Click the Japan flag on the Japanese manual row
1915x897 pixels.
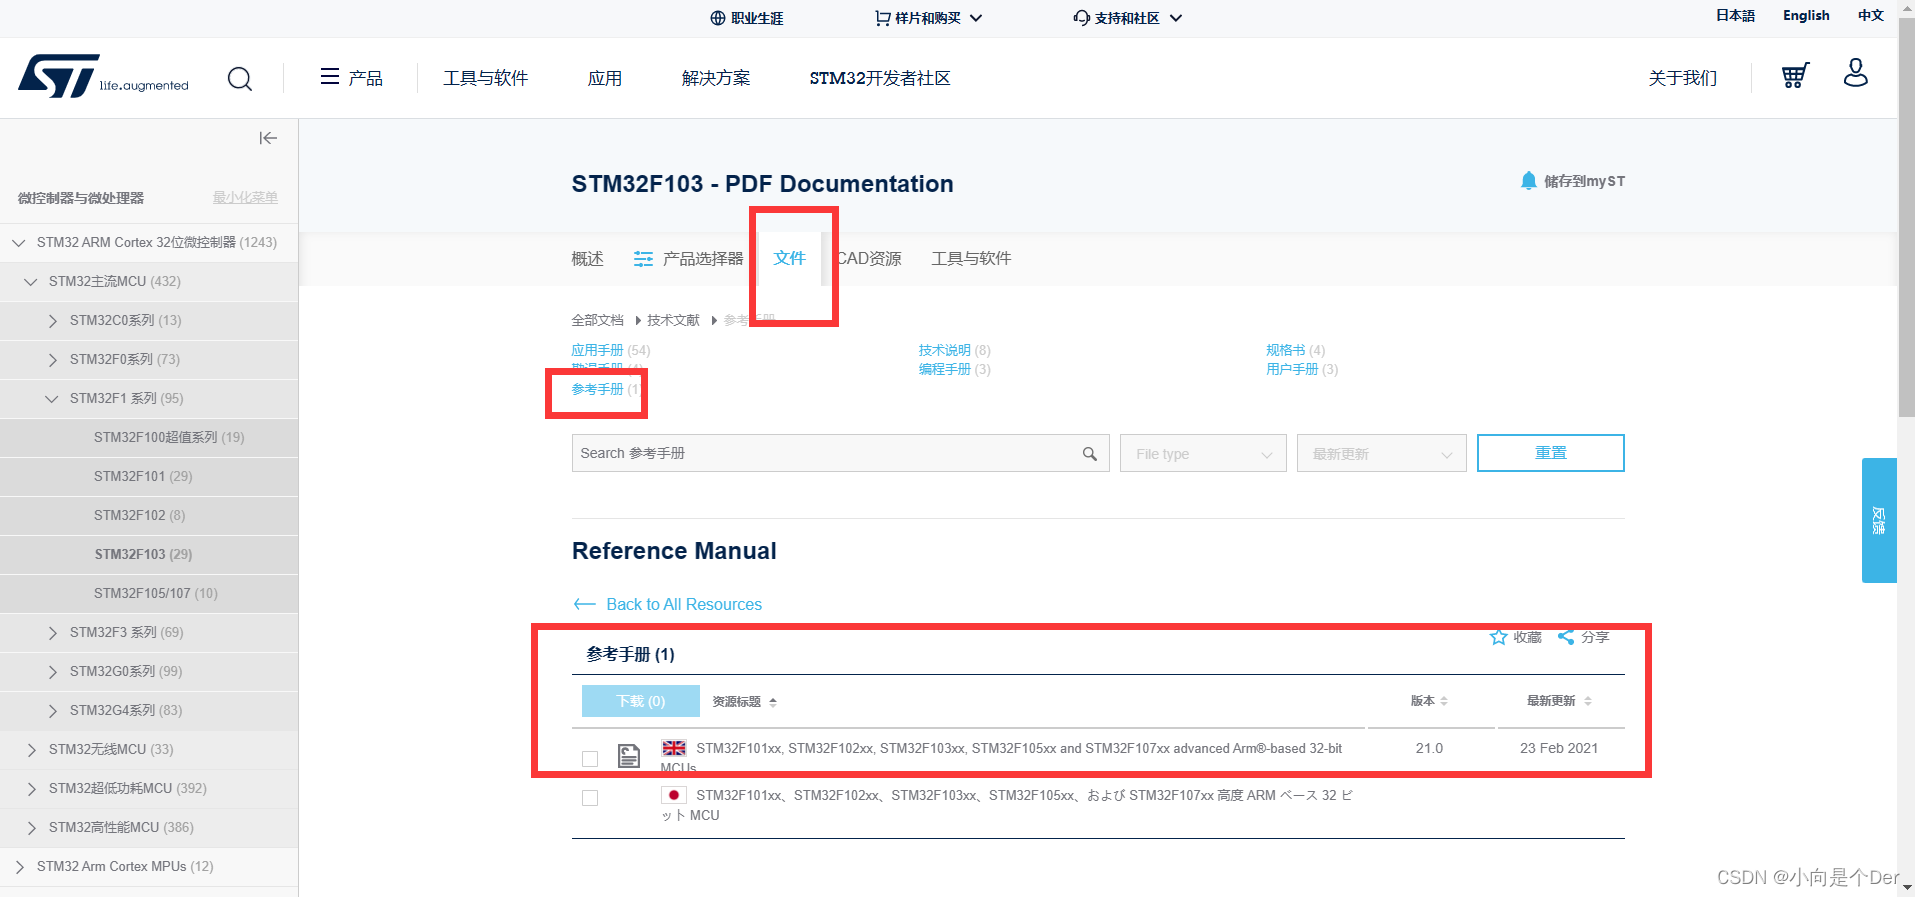(x=674, y=795)
